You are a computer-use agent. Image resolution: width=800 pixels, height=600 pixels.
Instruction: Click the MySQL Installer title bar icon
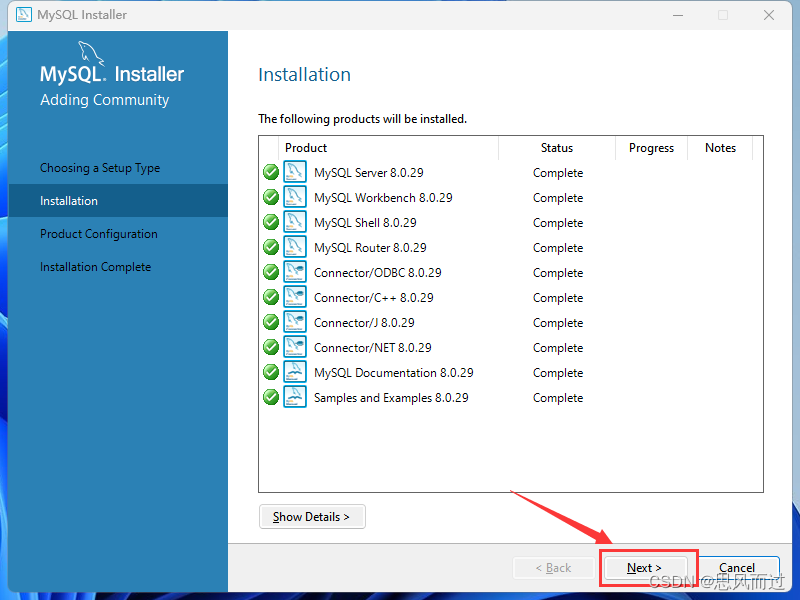pos(23,15)
